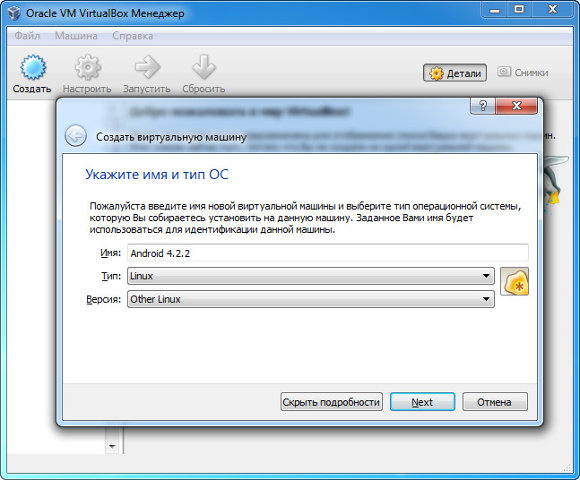
Task: Click the OS type logo image
Action: tap(515, 282)
